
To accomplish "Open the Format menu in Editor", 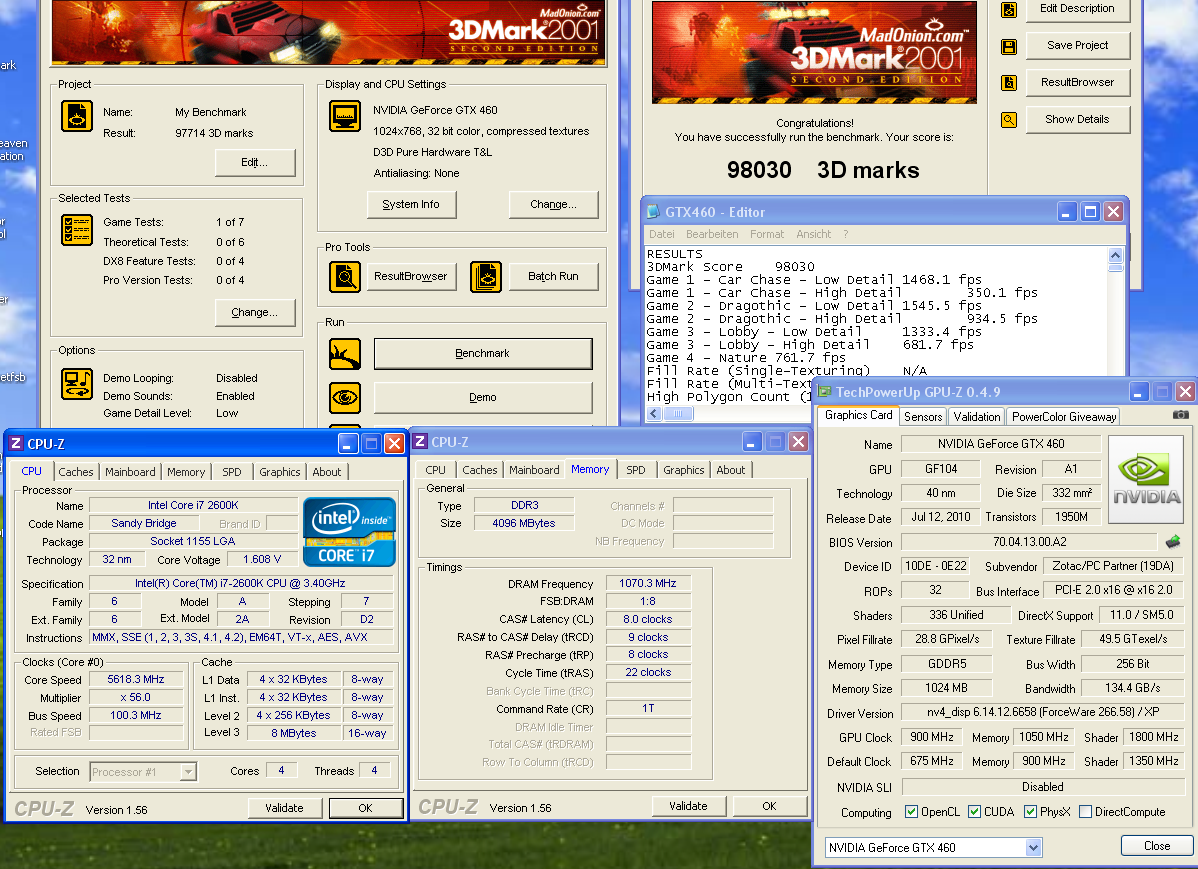I will pyautogui.click(x=767, y=235).
